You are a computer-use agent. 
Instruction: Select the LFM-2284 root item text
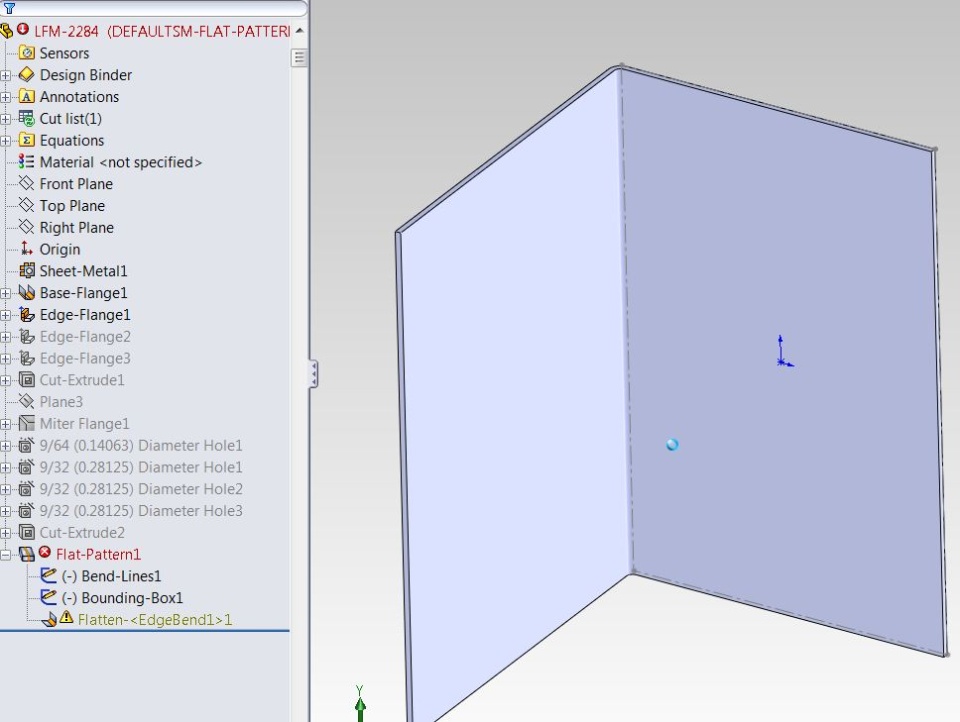click(162, 31)
